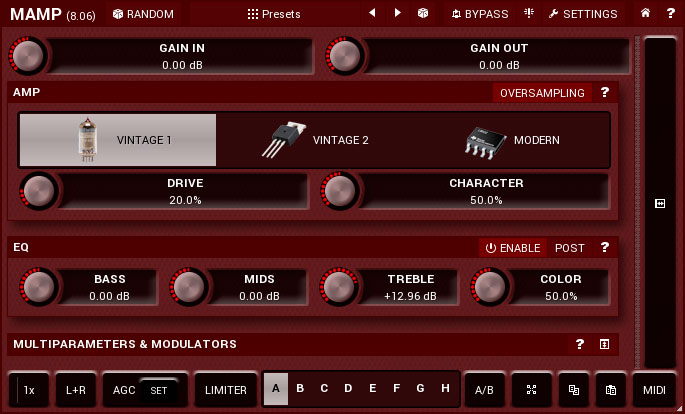Screen dimensions: 685x414
Task: Click the CHARACTER knob
Action: [340, 191]
